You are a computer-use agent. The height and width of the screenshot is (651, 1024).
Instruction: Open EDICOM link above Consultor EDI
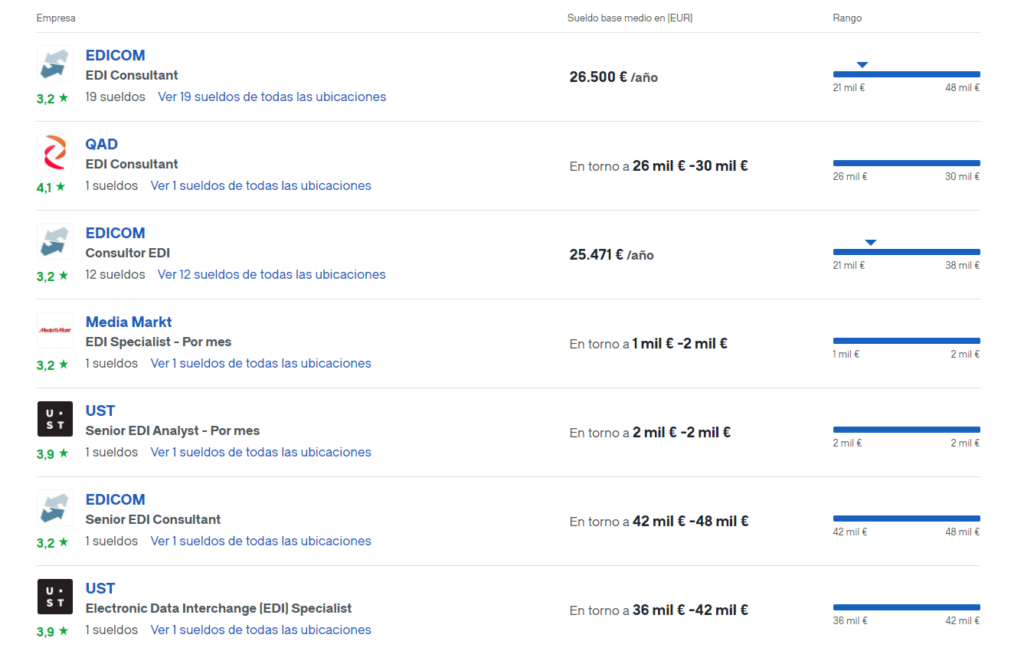(x=115, y=233)
